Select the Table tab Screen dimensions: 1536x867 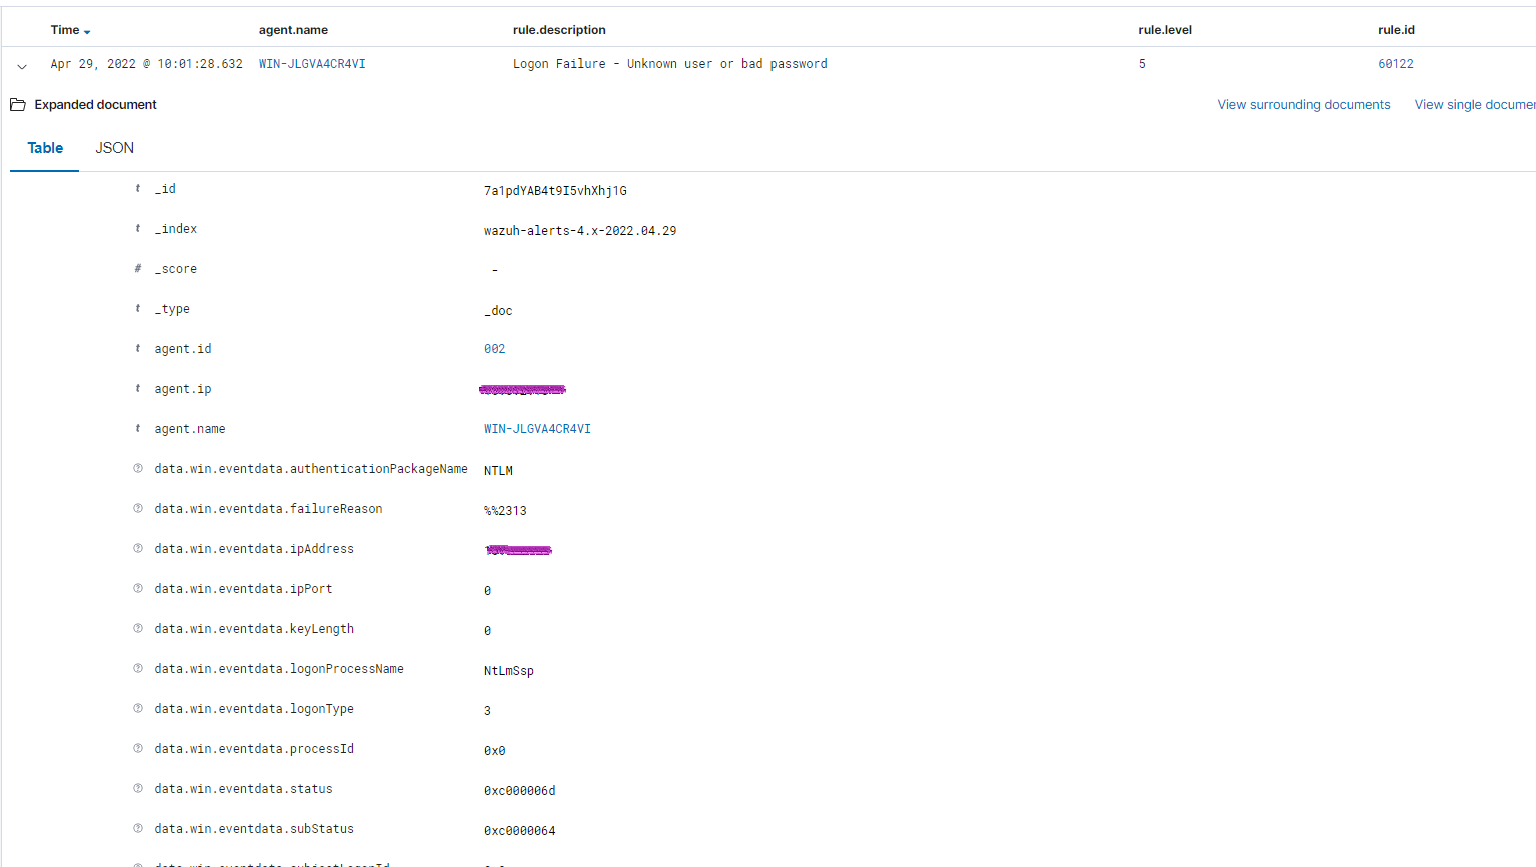(x=44, y=147)
